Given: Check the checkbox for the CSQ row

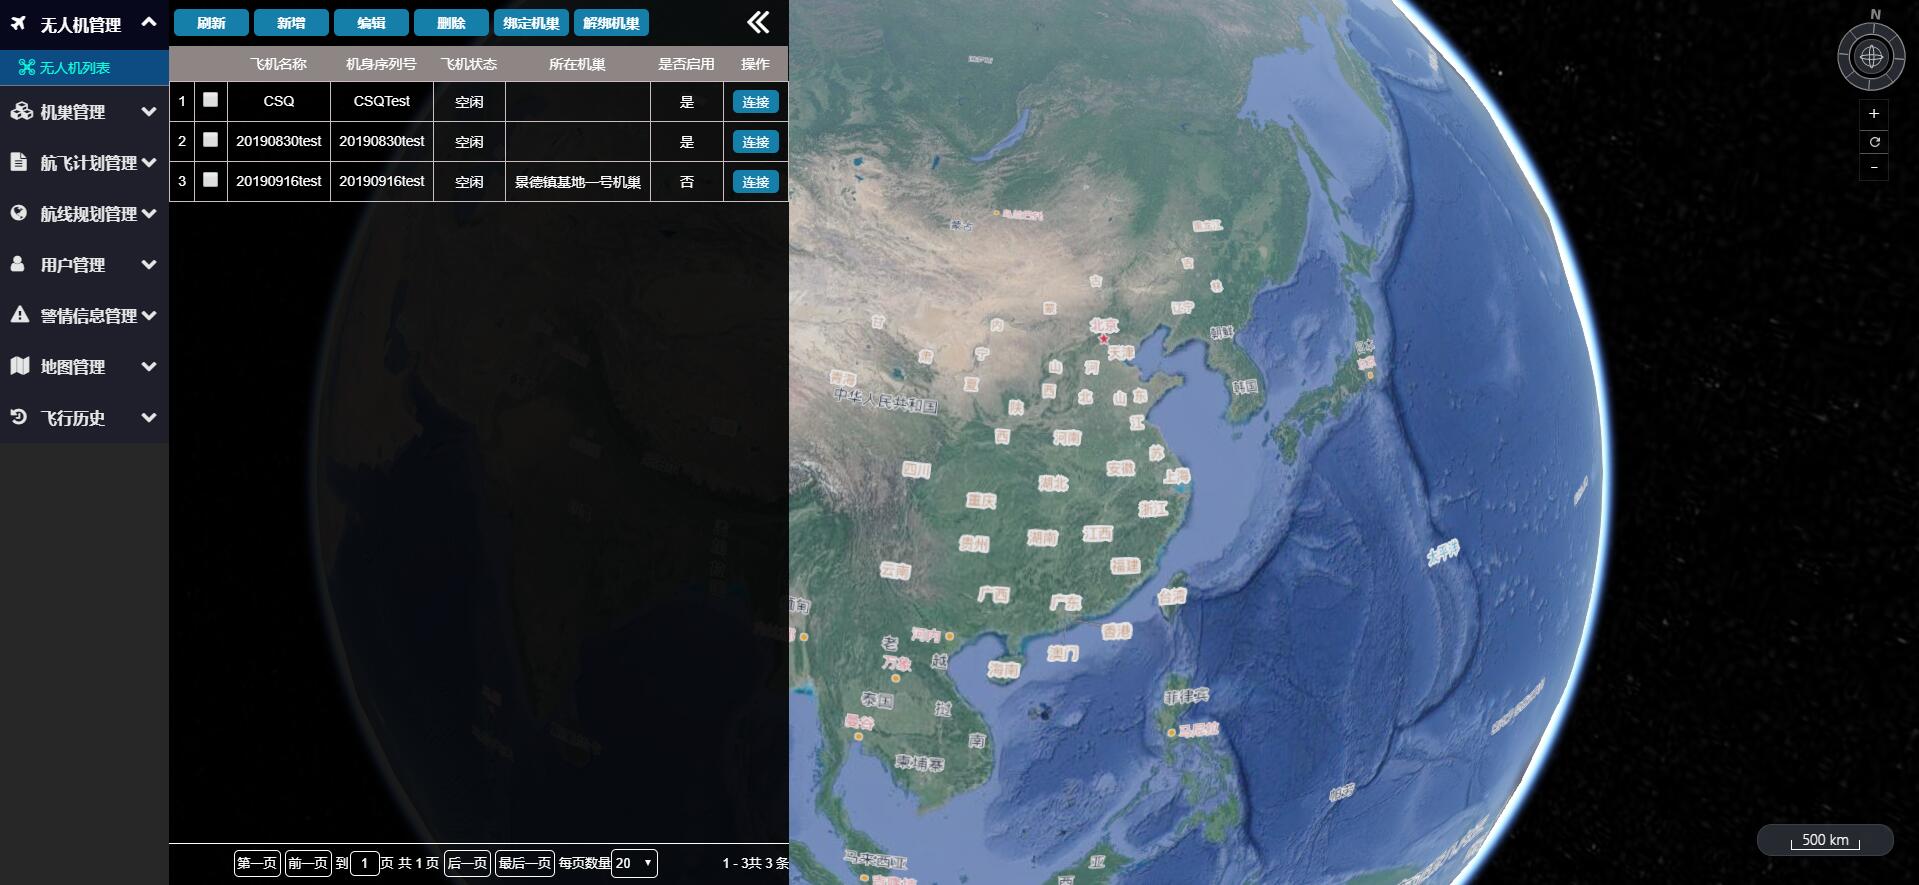Looking at the screenshot, I should tap(210, 100).
